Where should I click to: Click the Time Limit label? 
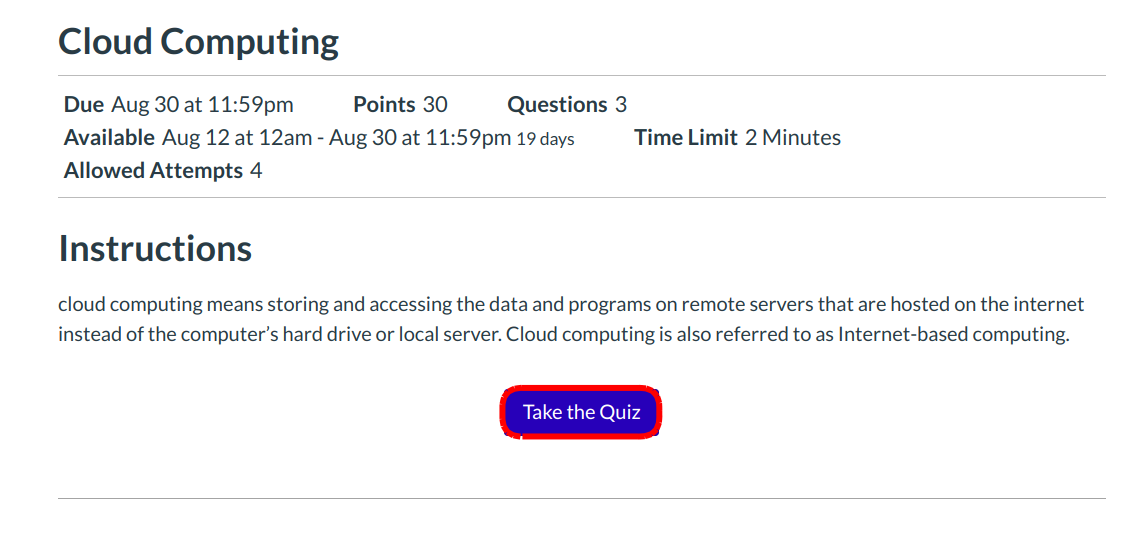click(x=686, y=138)
